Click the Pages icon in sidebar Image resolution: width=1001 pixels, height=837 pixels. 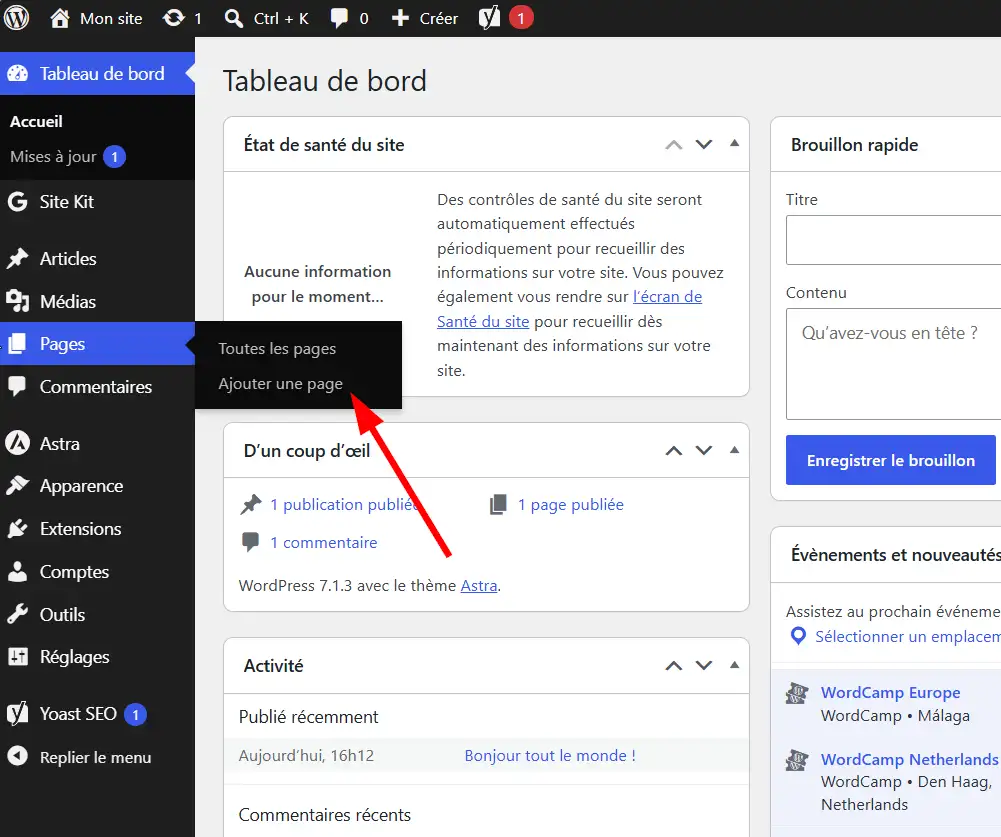(x=17, y=343)
